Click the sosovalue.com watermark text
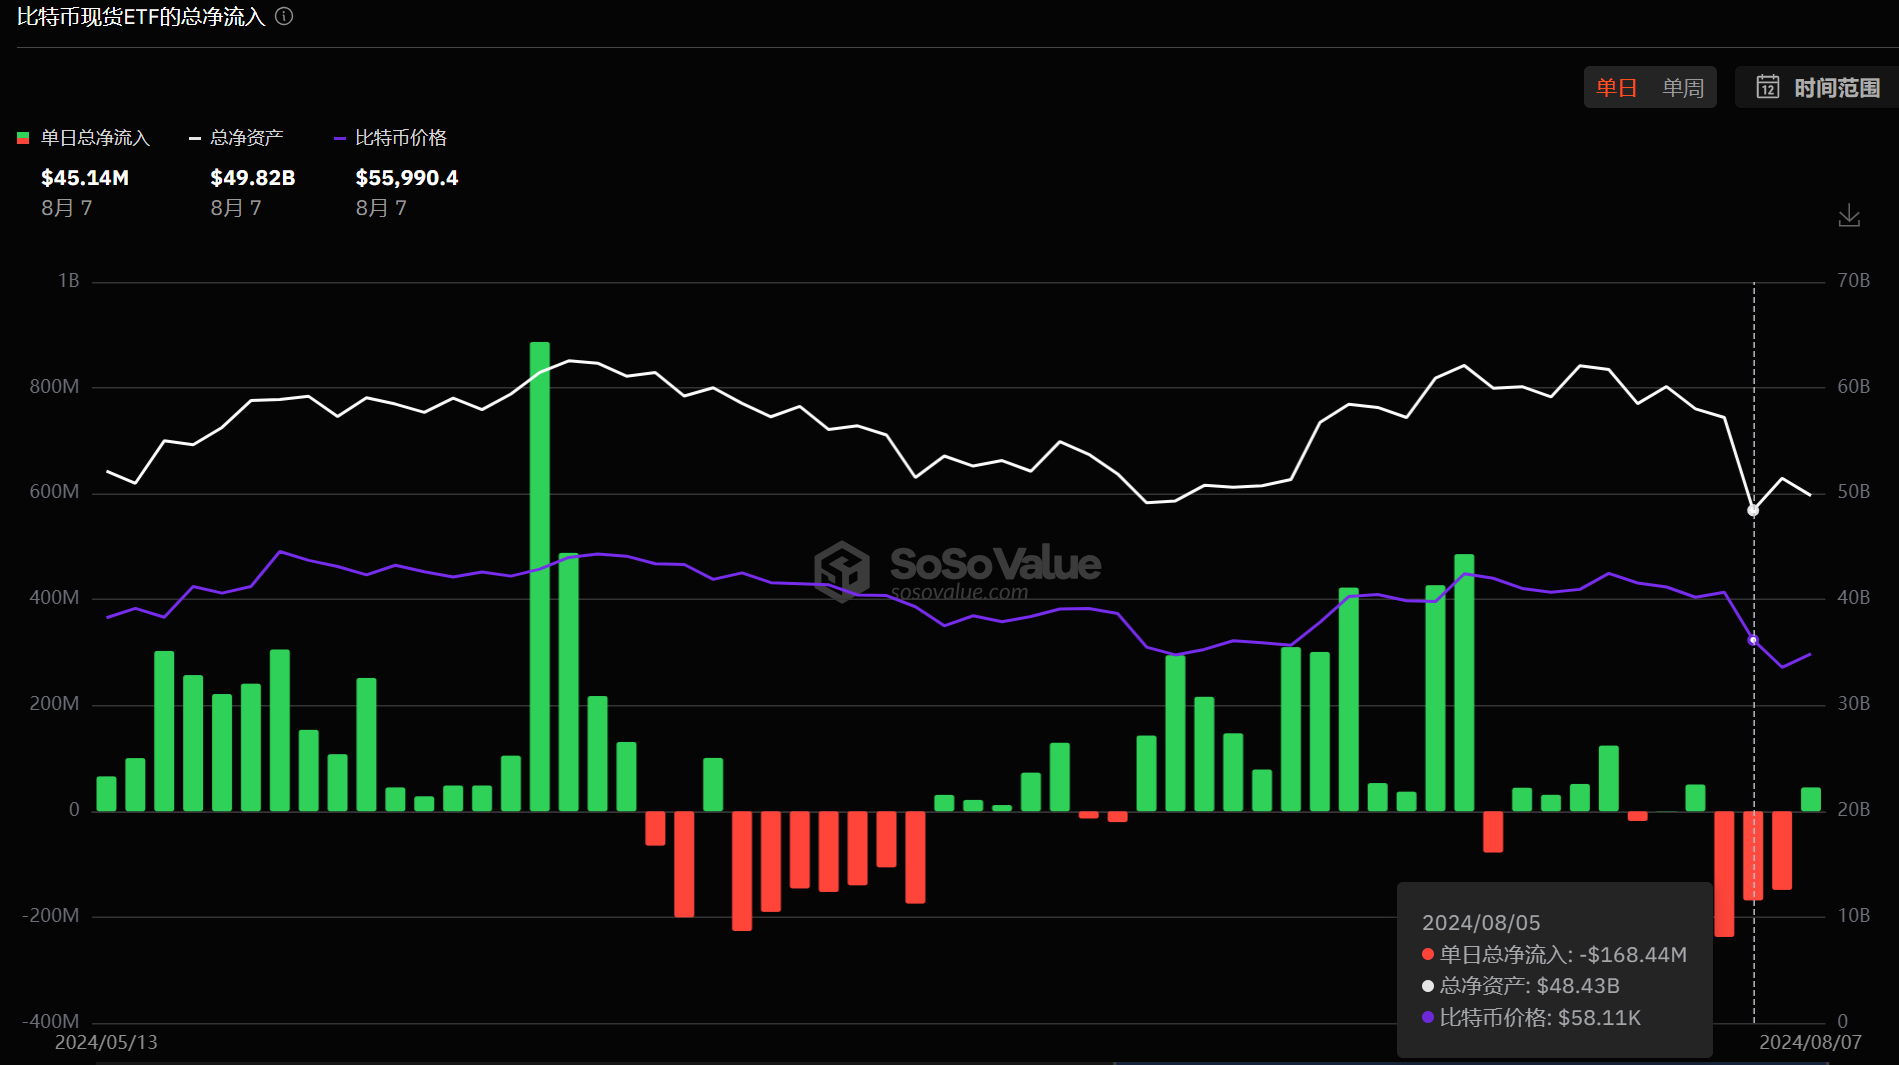This screenshot has width=1899, height=1065. [x=958, y=593]
